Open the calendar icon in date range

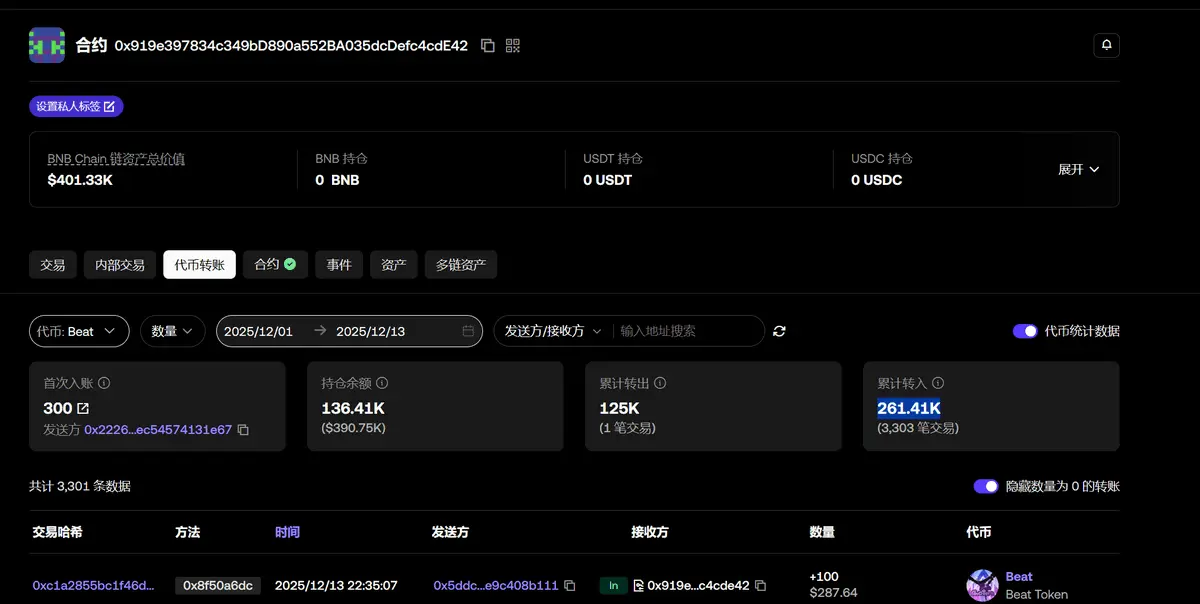(x=468, y=331)
